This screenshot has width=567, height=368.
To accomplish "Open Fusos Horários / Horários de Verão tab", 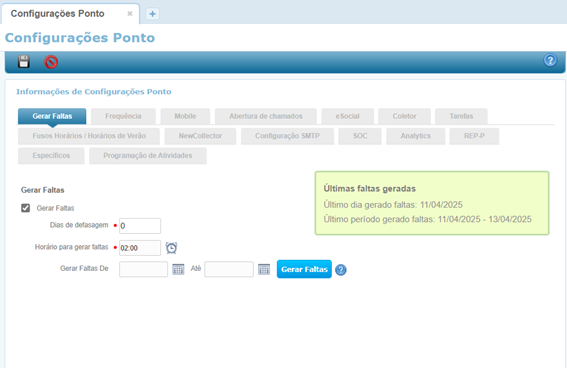I will click(89, 136).
